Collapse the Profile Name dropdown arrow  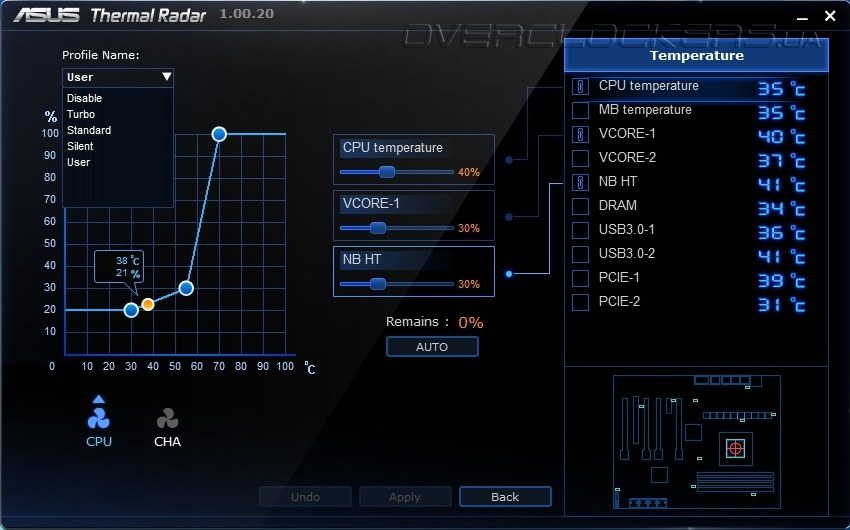[166, 76]
